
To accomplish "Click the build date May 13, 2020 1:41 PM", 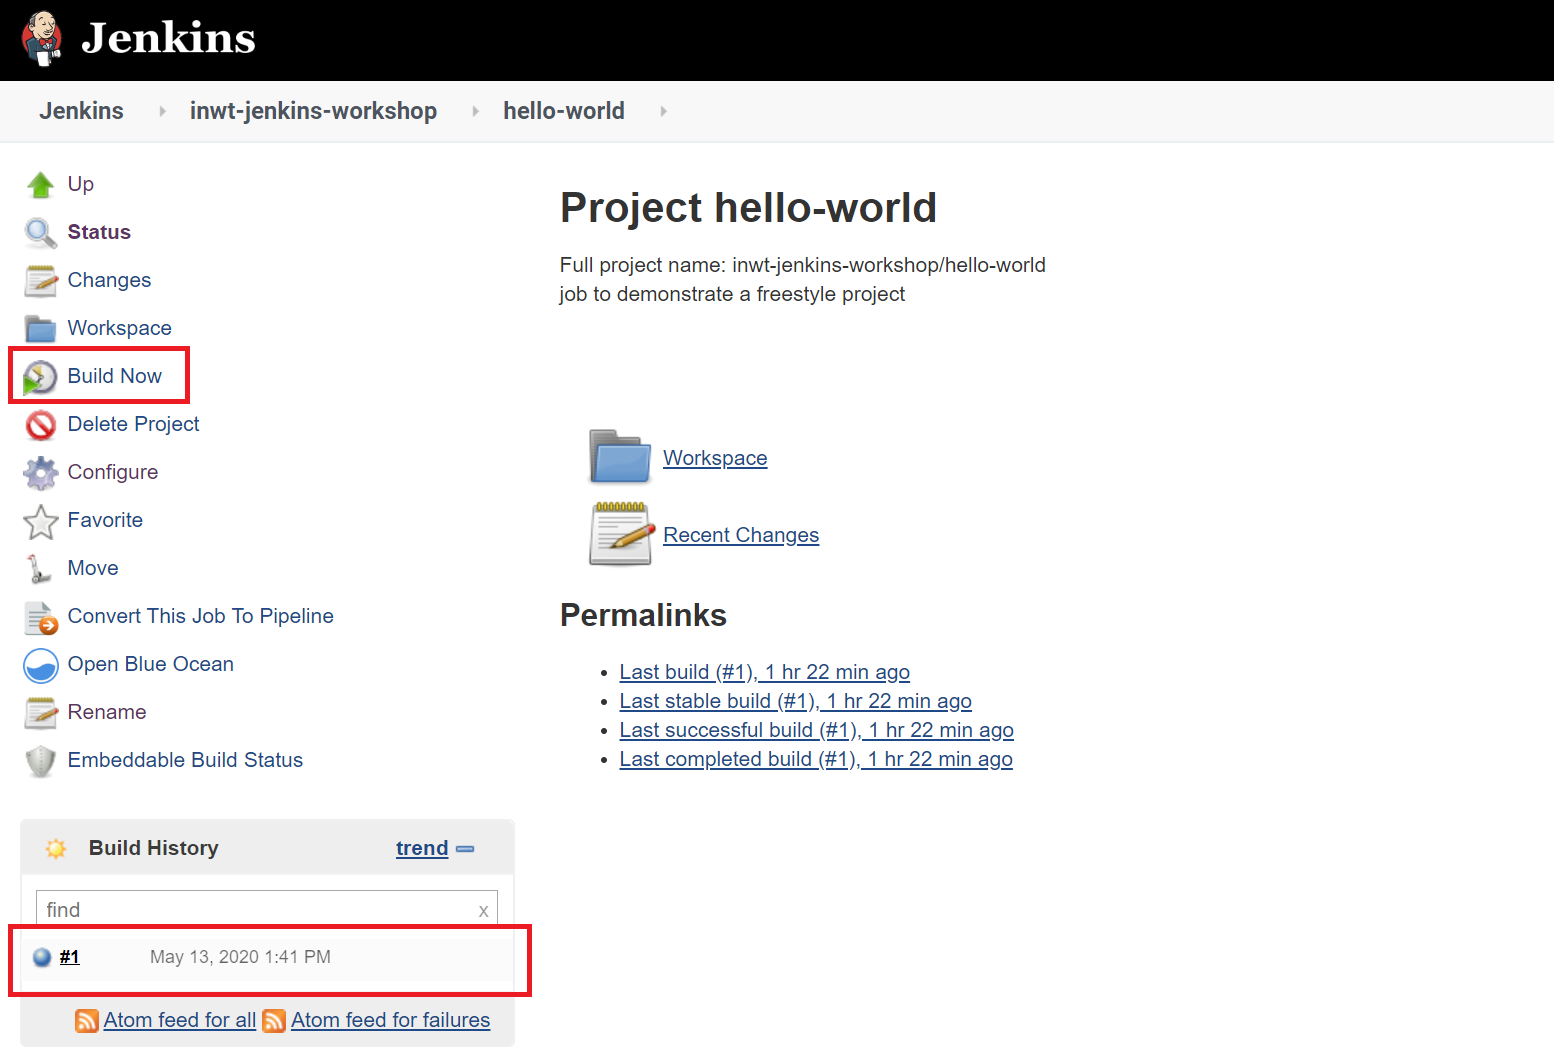I will click(240, 957).
